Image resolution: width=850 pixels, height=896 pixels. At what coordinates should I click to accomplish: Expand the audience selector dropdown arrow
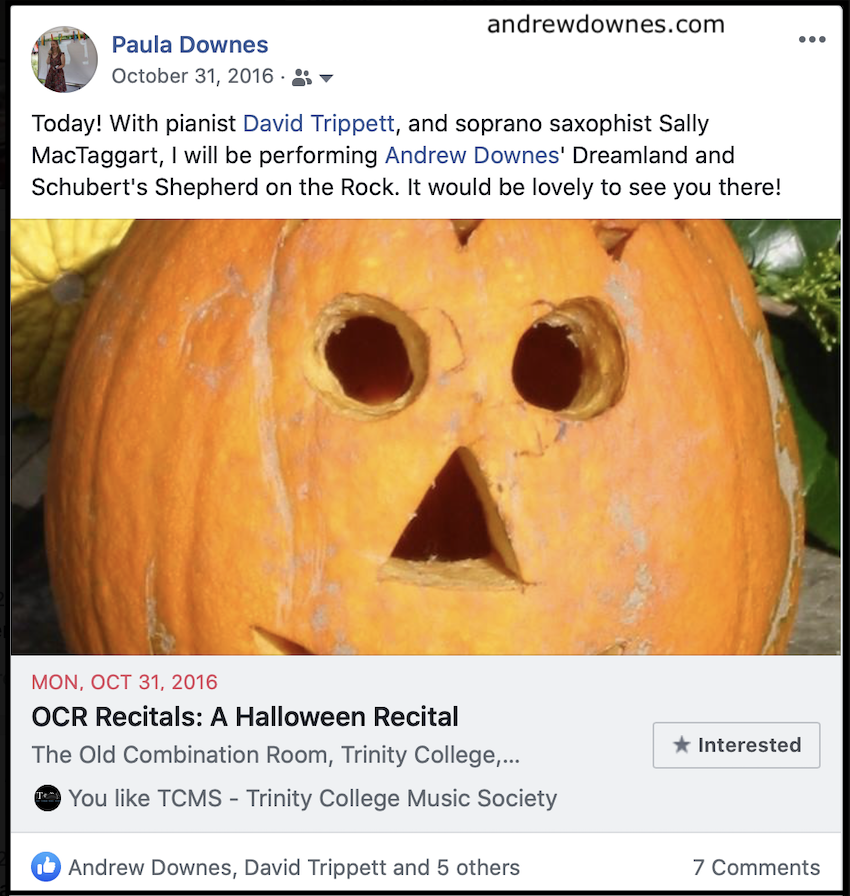click(x=325, y=78)
